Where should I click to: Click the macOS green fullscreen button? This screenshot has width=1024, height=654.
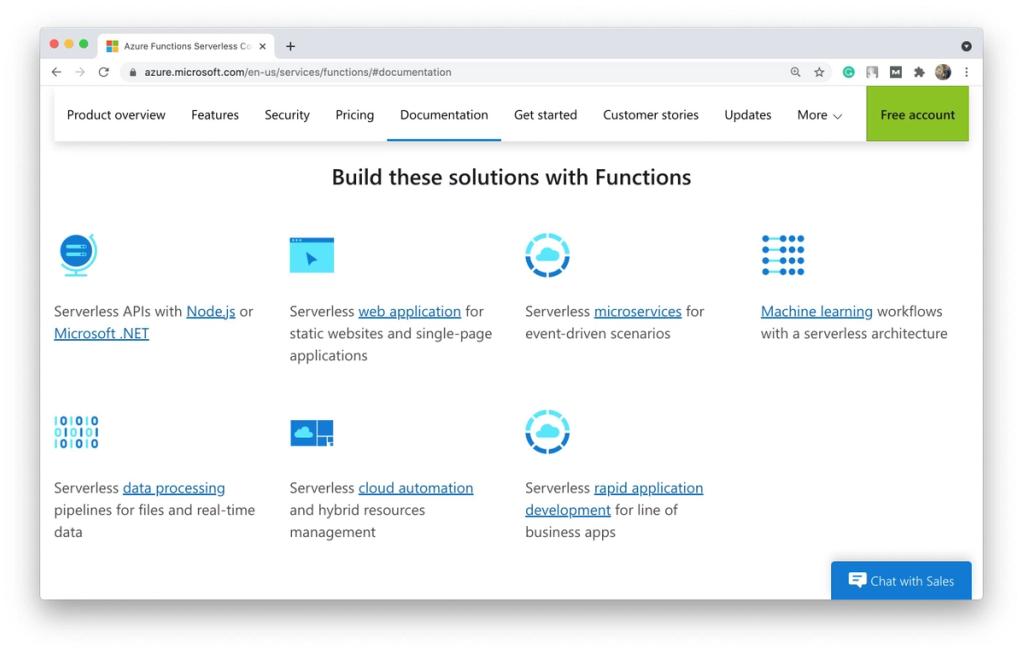click(84, 44)
